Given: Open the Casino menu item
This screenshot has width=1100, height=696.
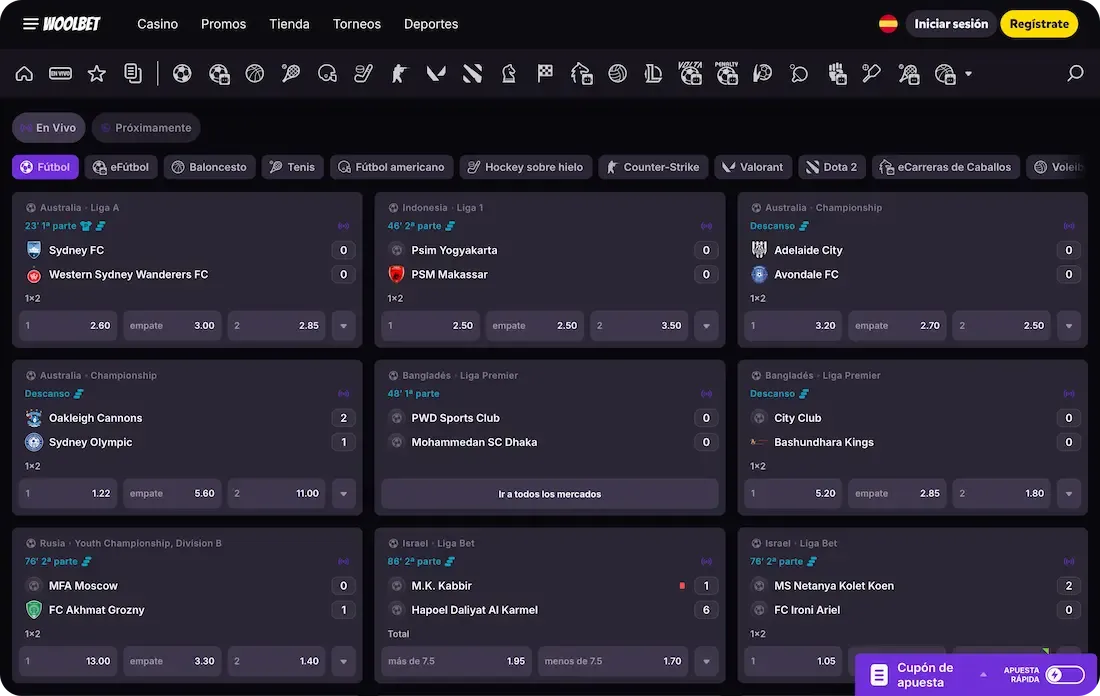Looking at the screenshot, I should pyautogui.click(x=158, y=24).
